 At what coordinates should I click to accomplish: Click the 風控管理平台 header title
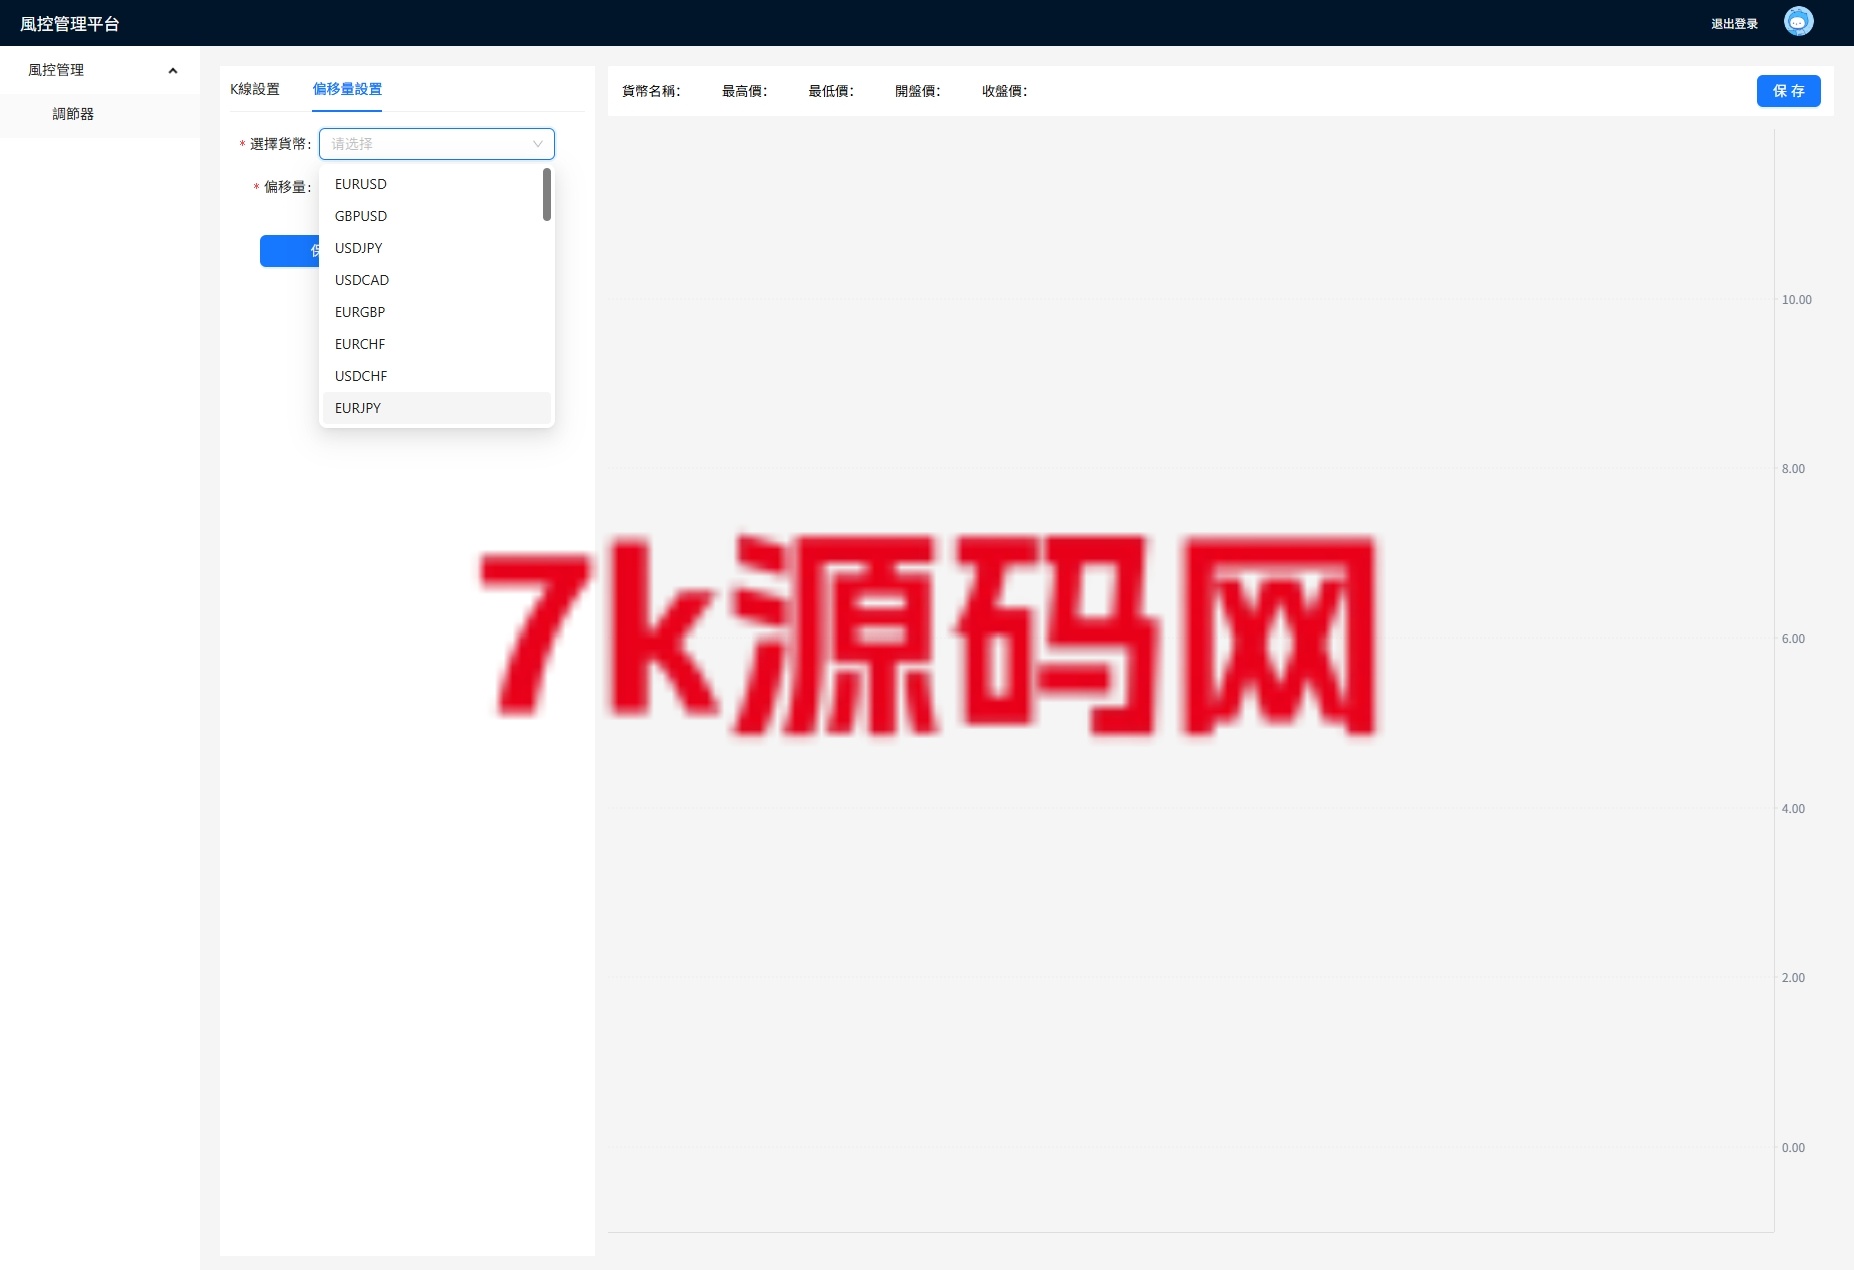pos(70,24)
